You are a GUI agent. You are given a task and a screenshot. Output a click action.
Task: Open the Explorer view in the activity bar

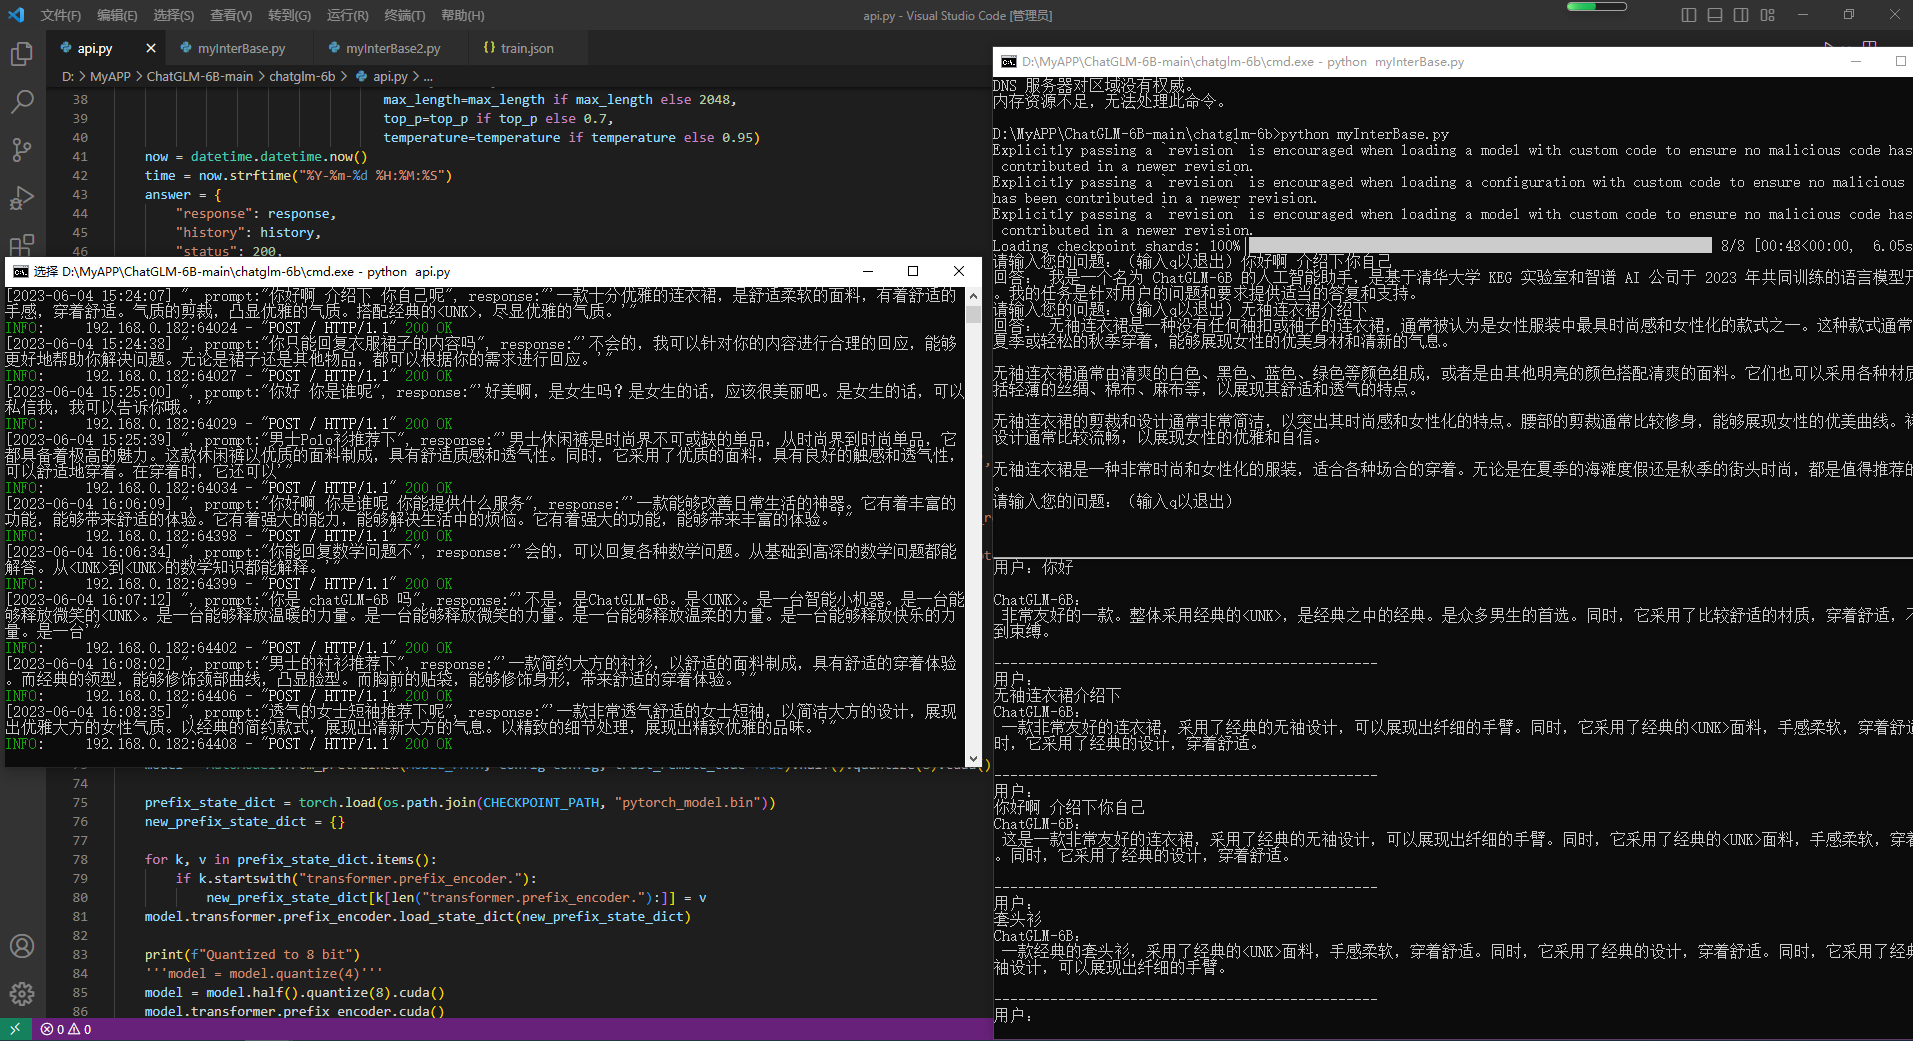tap(22, 54)
